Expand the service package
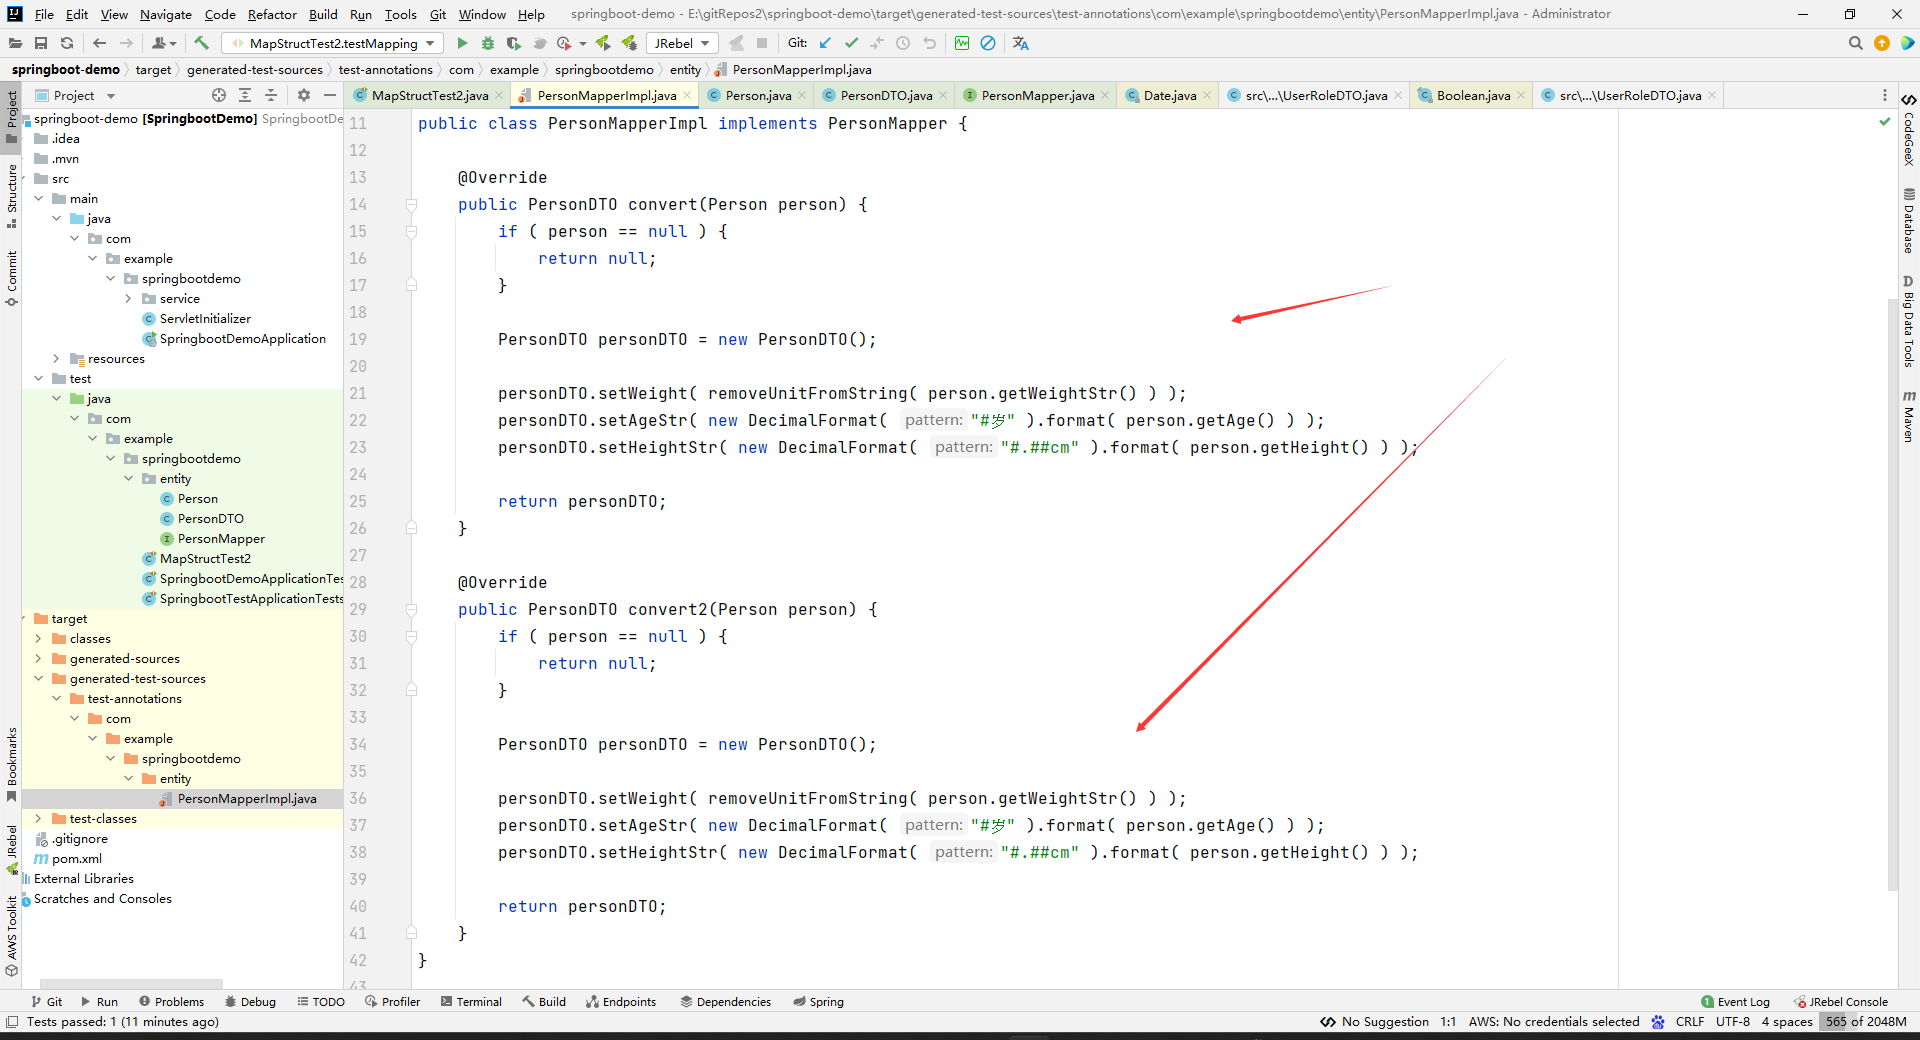 [x=128, y=299]
